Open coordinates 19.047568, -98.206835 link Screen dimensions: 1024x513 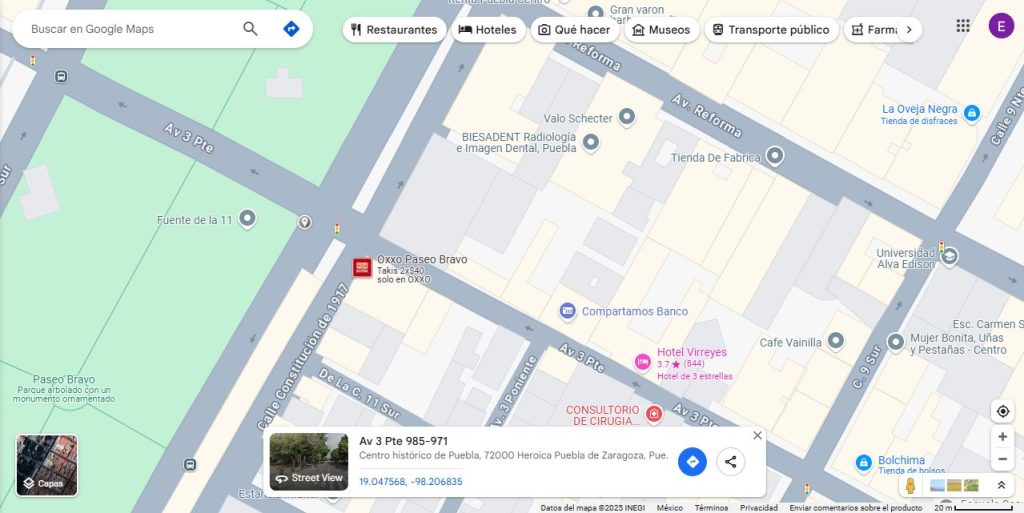coord(411,482)
